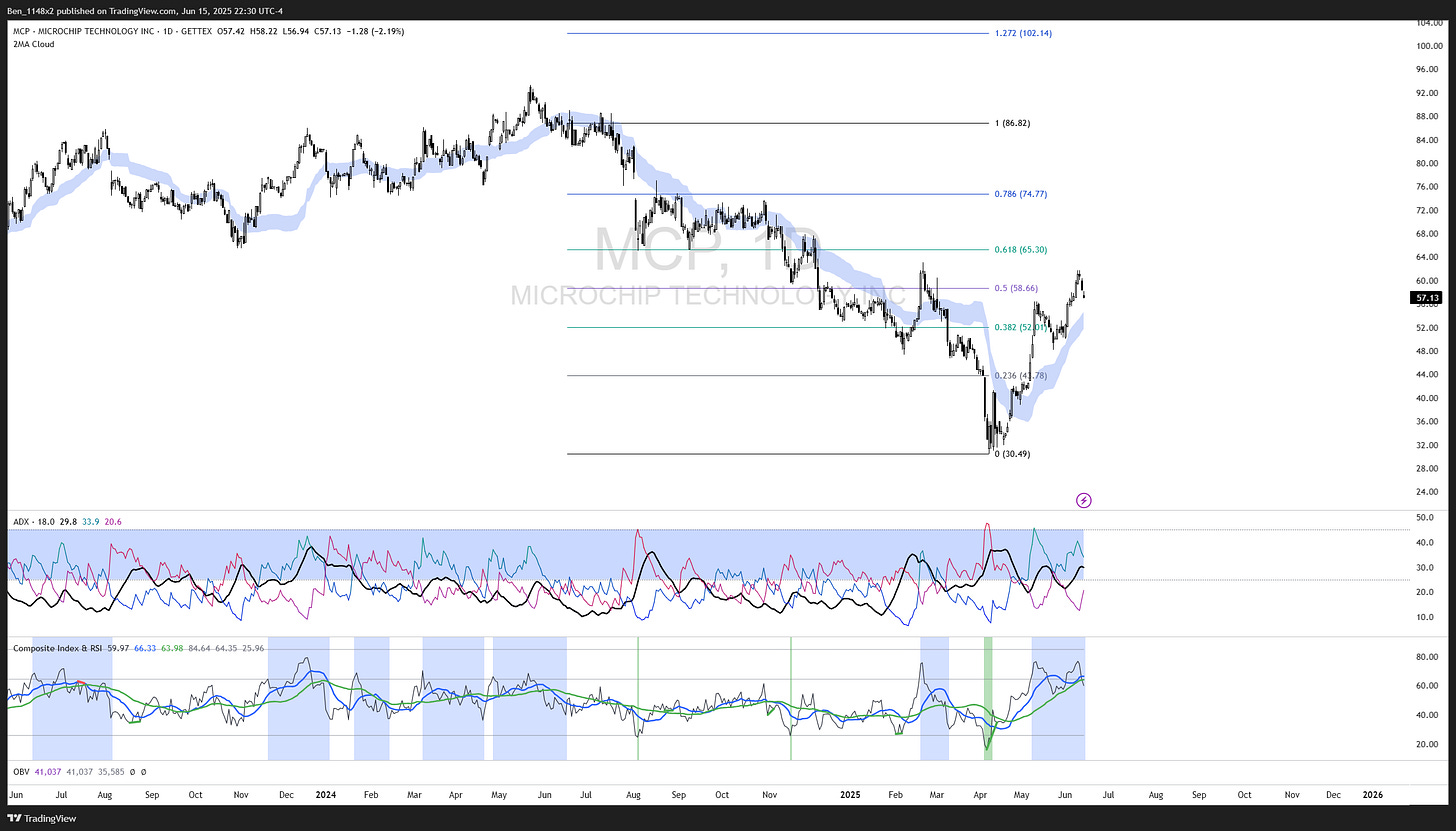This screenshot has height=831, width=1456.
Task: Click the 0.382 Fibonacci level label
Action: [1020, 327]
